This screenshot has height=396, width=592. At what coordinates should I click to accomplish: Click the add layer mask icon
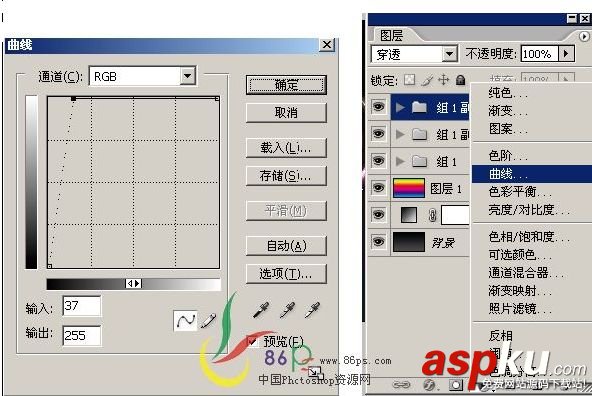pos(456,385)
